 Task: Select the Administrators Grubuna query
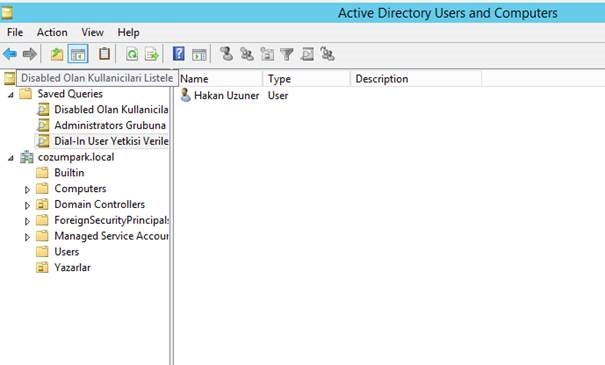(110, 125)
